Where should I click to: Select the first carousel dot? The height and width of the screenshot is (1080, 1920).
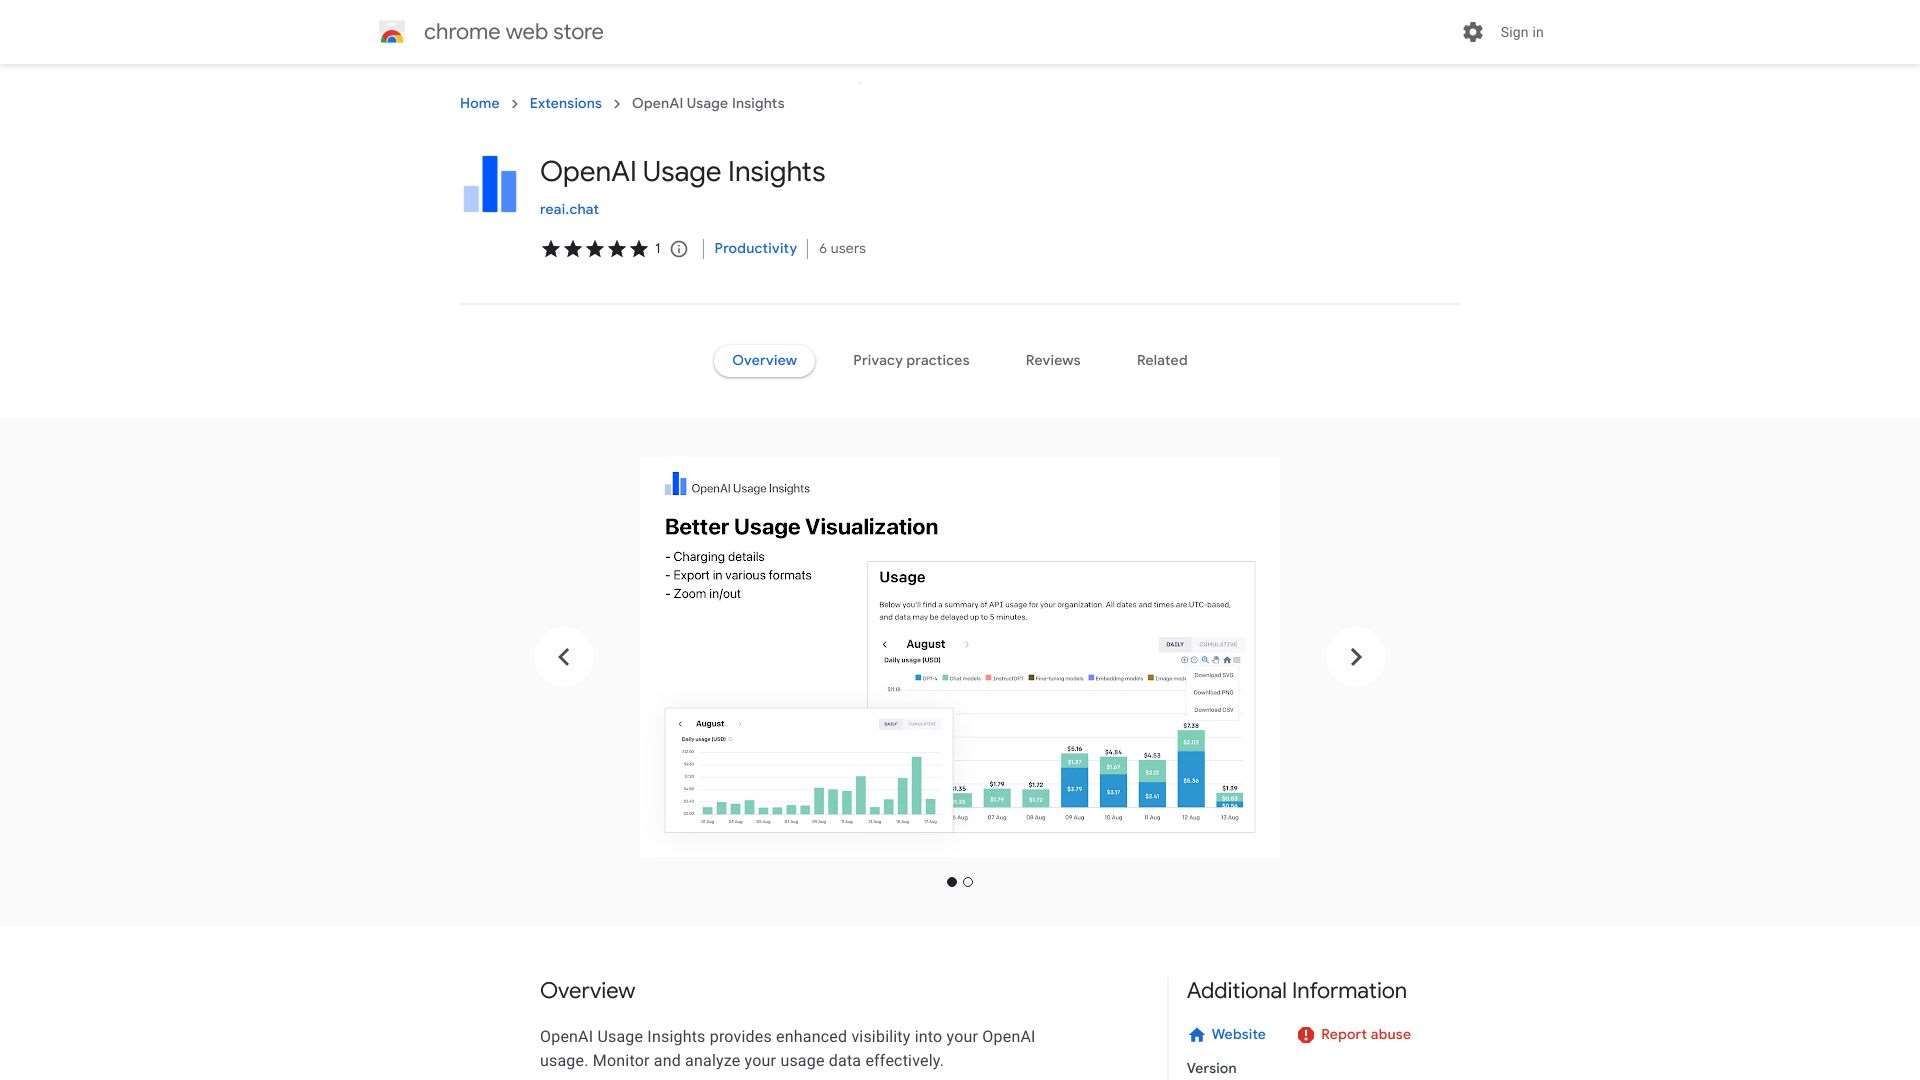coord(952,882)
